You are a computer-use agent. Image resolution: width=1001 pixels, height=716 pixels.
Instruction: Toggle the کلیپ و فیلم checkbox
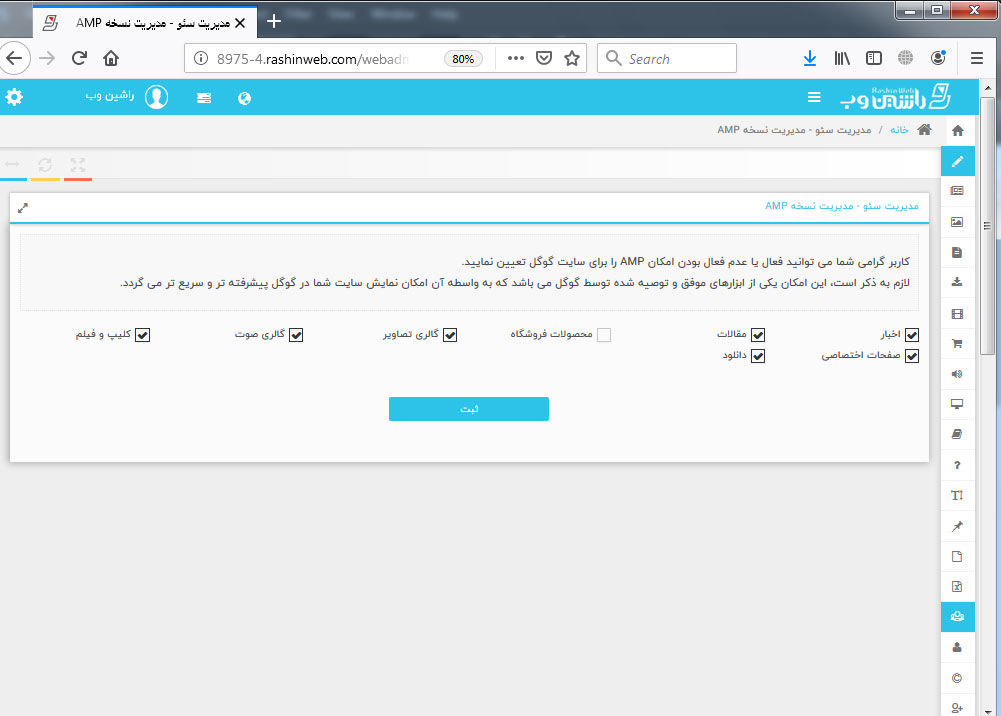pyautogui.click(x=142, y=335)
